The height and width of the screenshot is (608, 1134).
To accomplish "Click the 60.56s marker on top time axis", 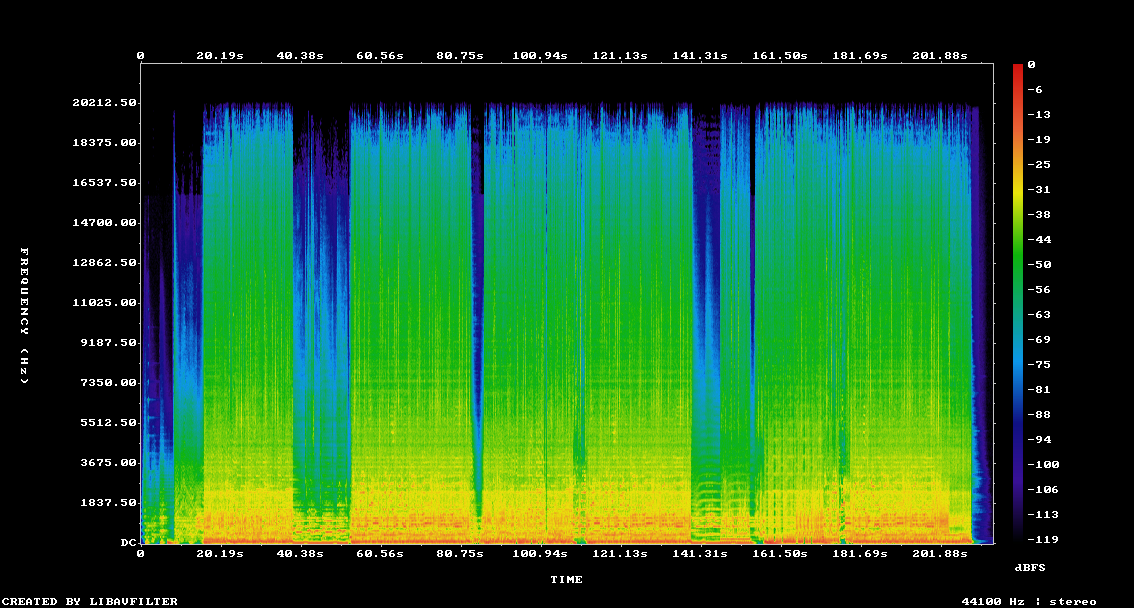I will pyautogui.click(x=380, y=56).
